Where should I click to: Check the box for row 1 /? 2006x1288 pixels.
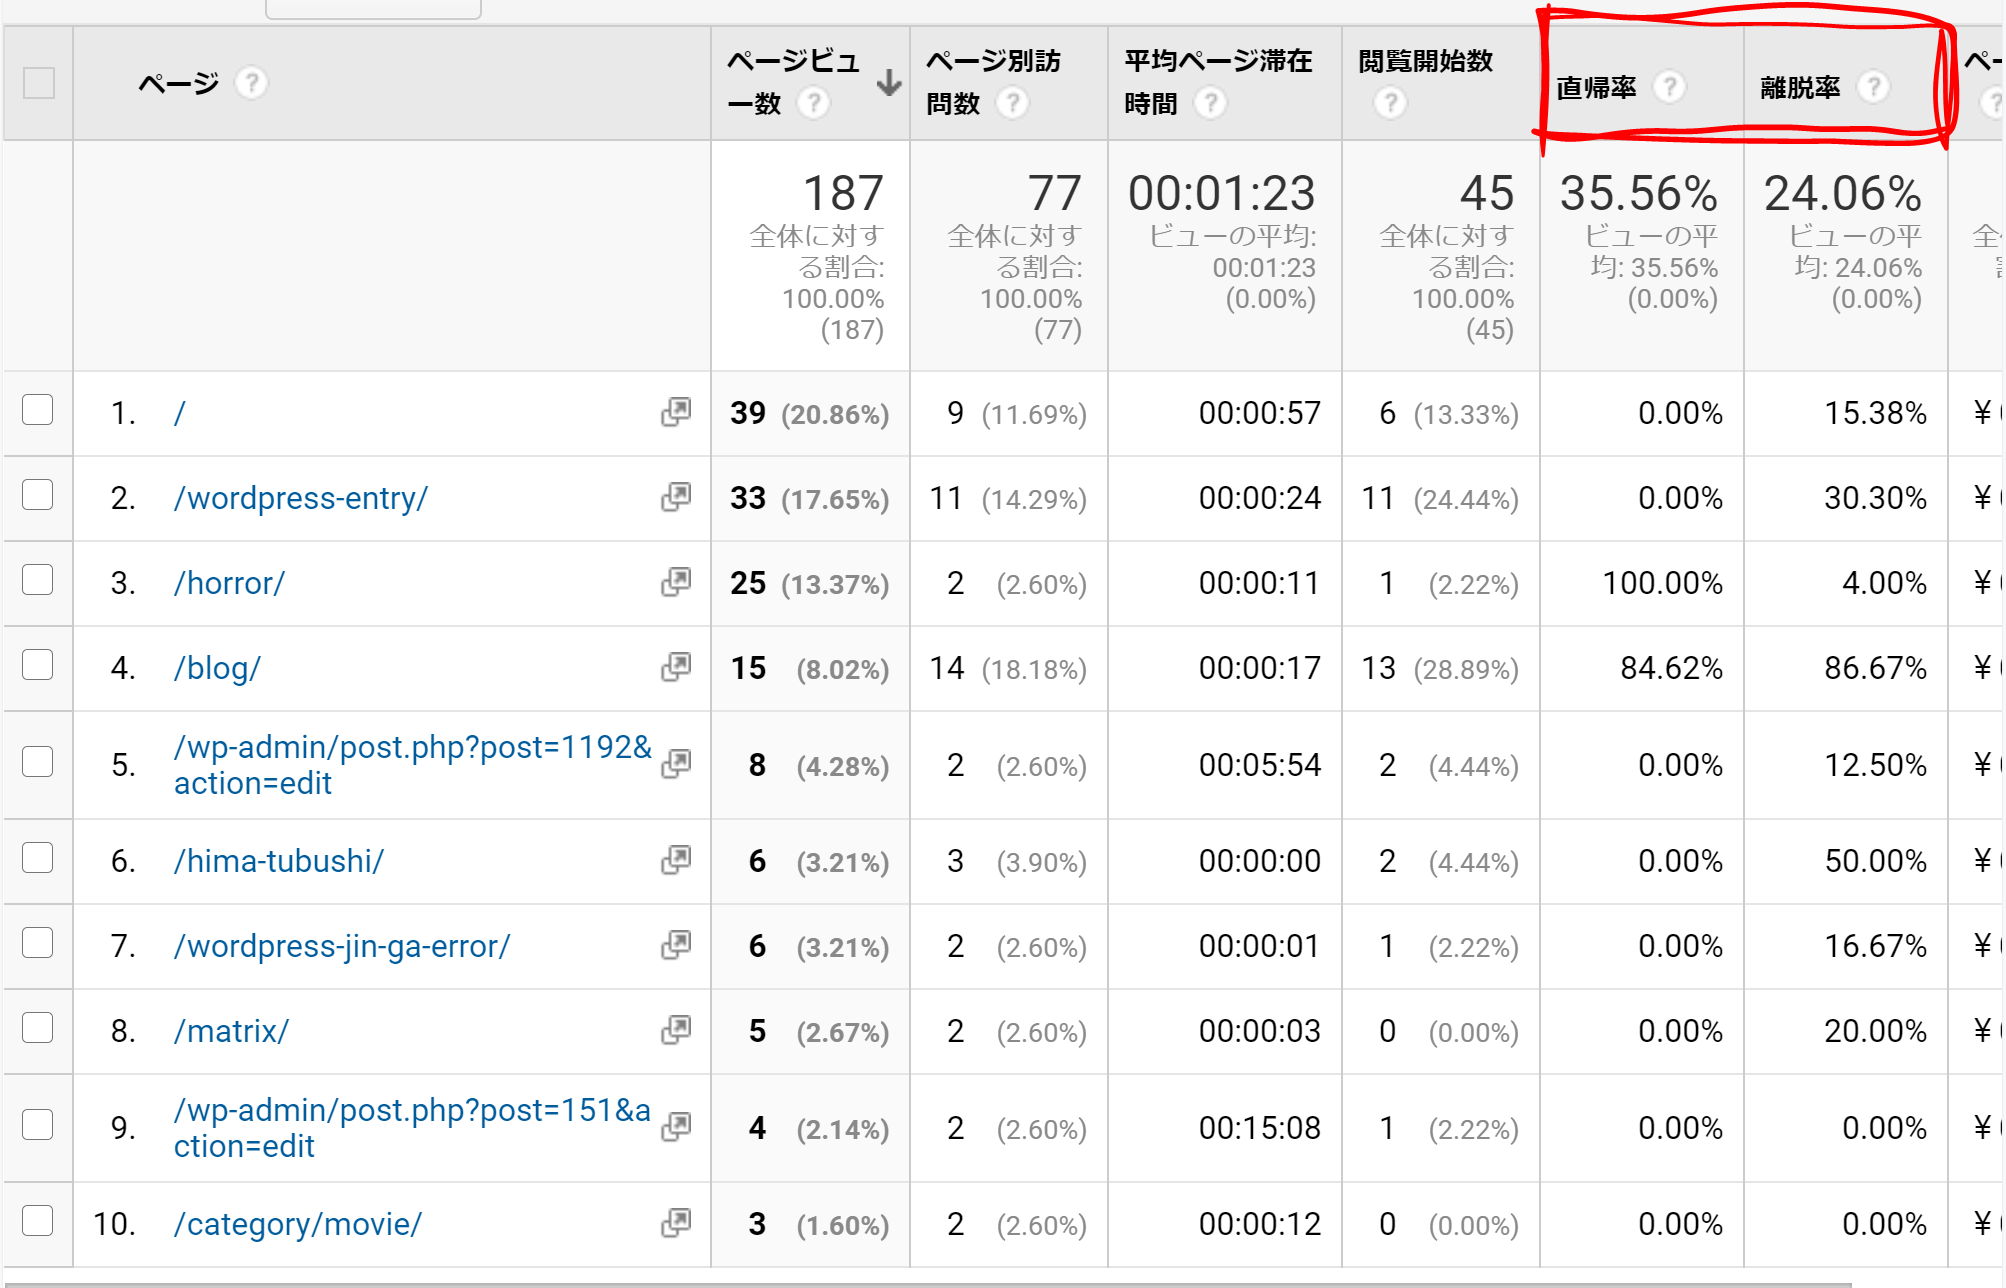[x=38, y=410]
